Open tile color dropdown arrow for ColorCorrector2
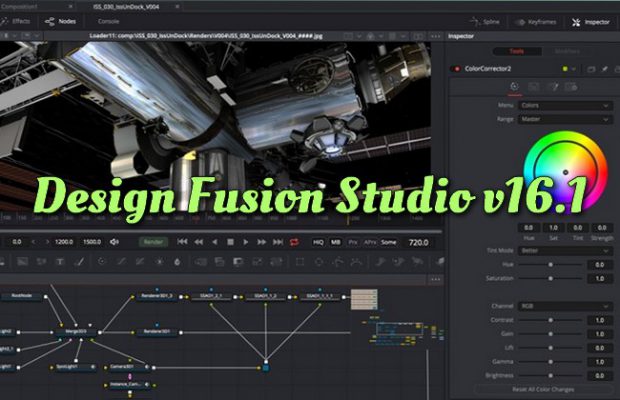Viewport: 620px width, 400px height. (x=574, y=69)
